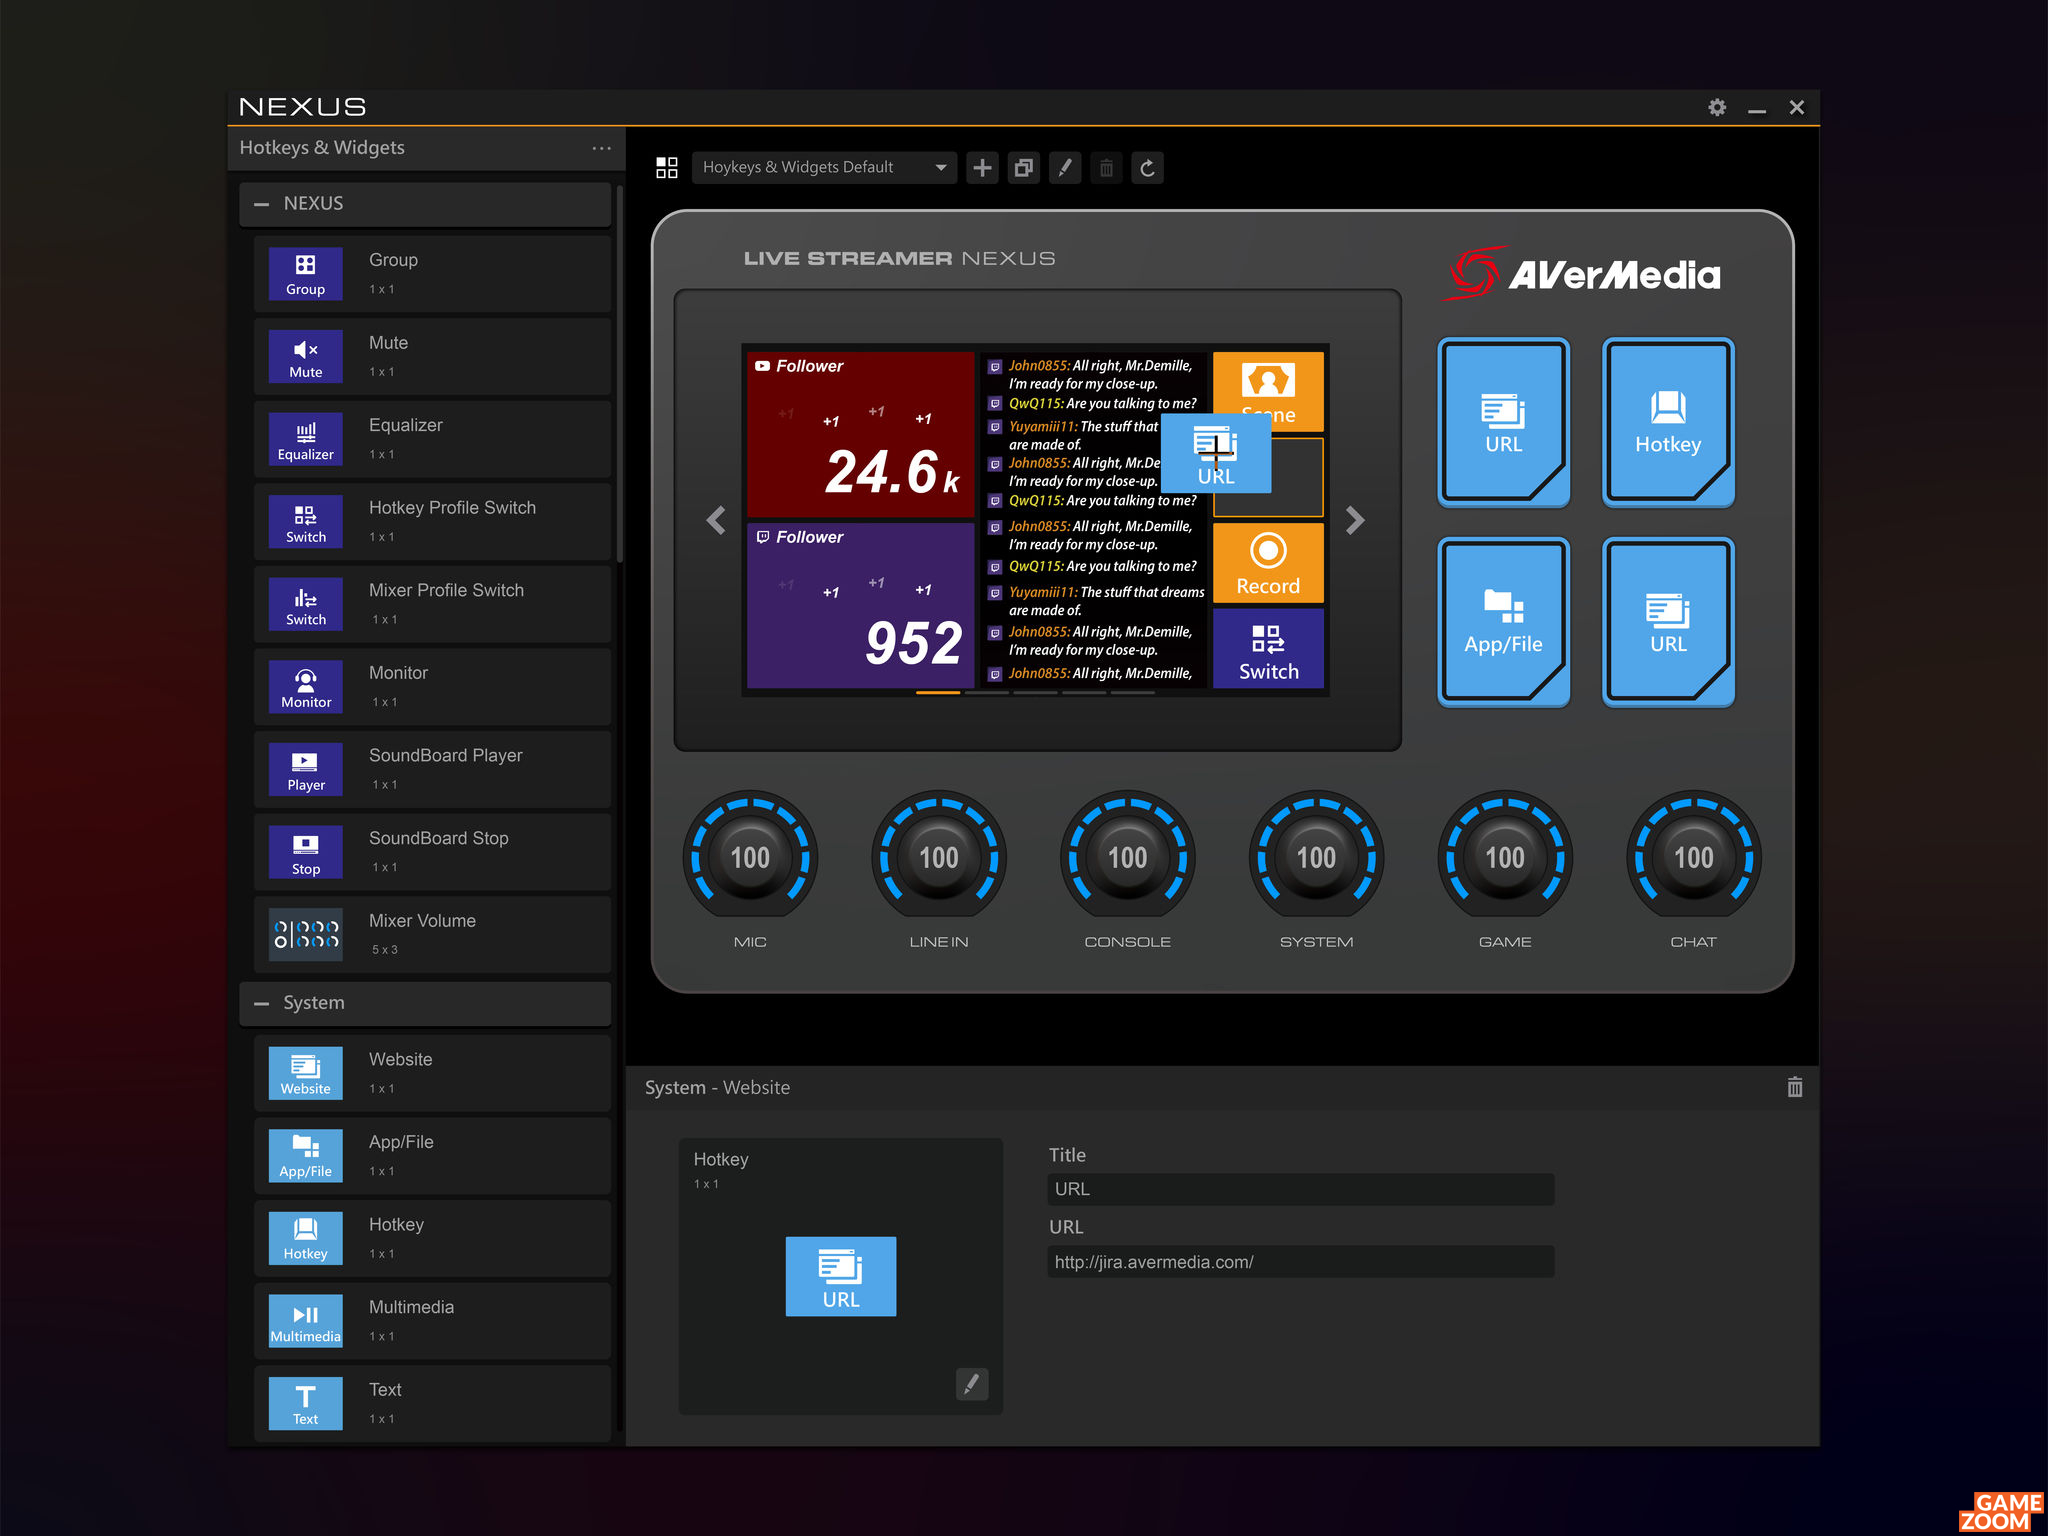Select the purple Follower 952 widget
The image size is (2048, 1536).
pos(861,605)
